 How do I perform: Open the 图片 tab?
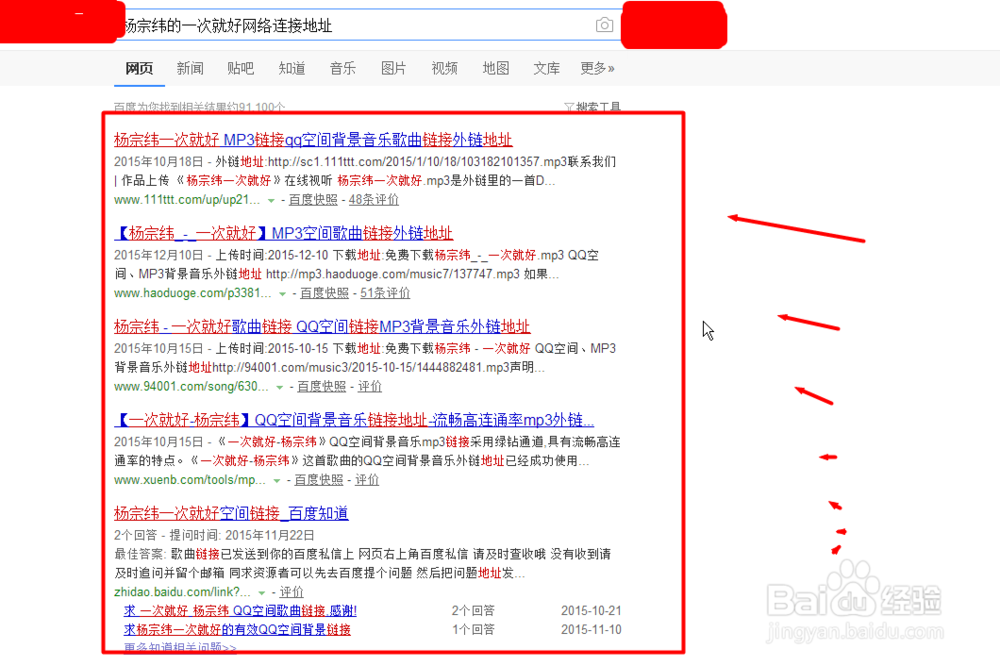click(x=393, y=68)
